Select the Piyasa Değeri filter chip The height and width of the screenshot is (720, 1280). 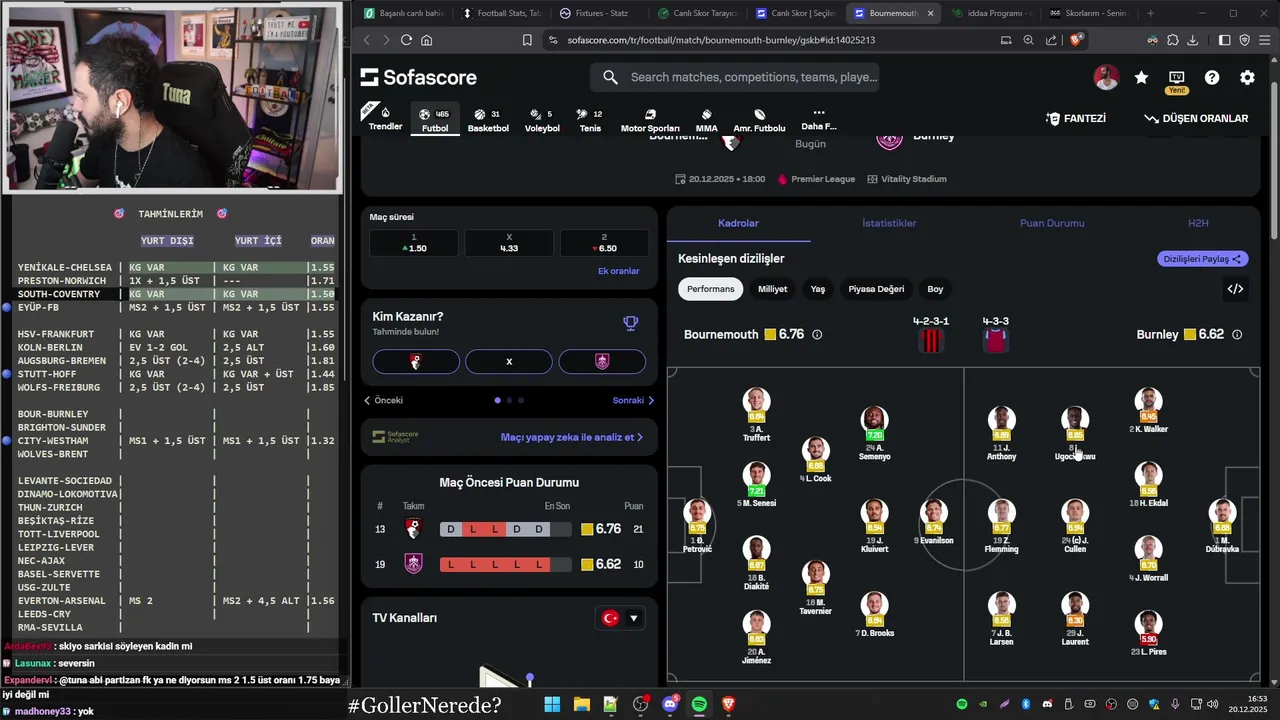coord(876,289)
